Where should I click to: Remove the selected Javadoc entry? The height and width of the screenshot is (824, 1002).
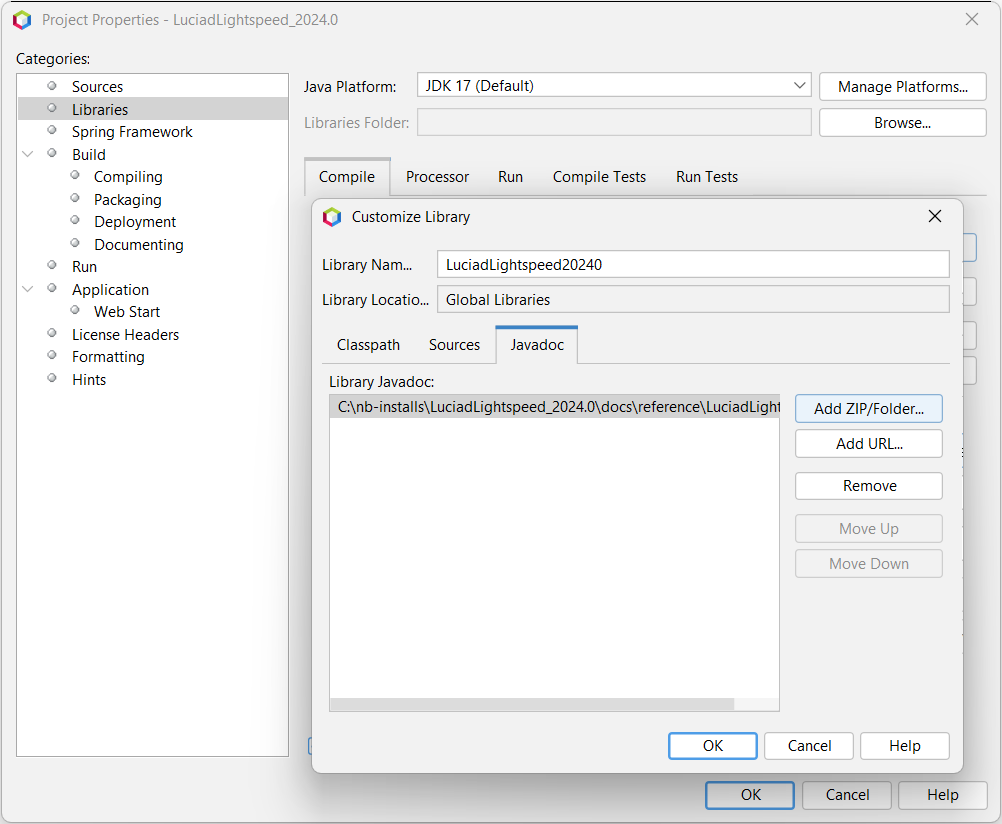tap(868, 486)
